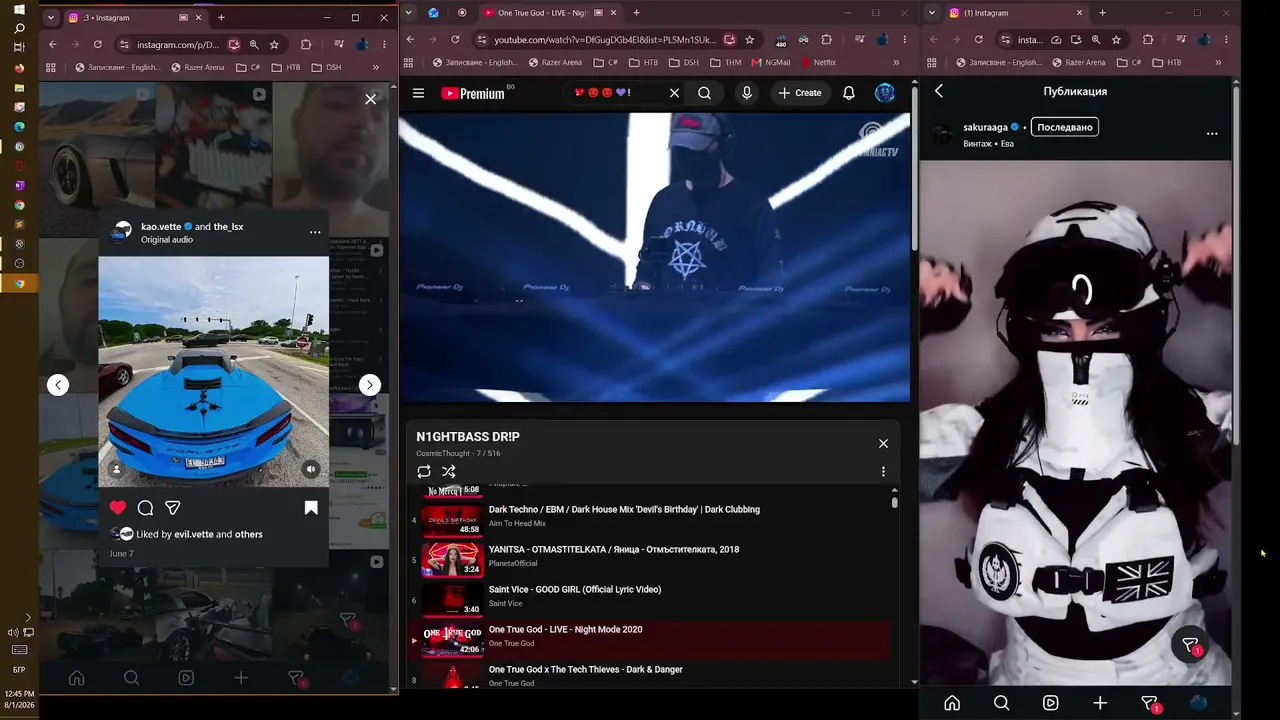This screenshot has width=1280, height=720.
Task: Reload the YouTube page
Action: [455, 40]
